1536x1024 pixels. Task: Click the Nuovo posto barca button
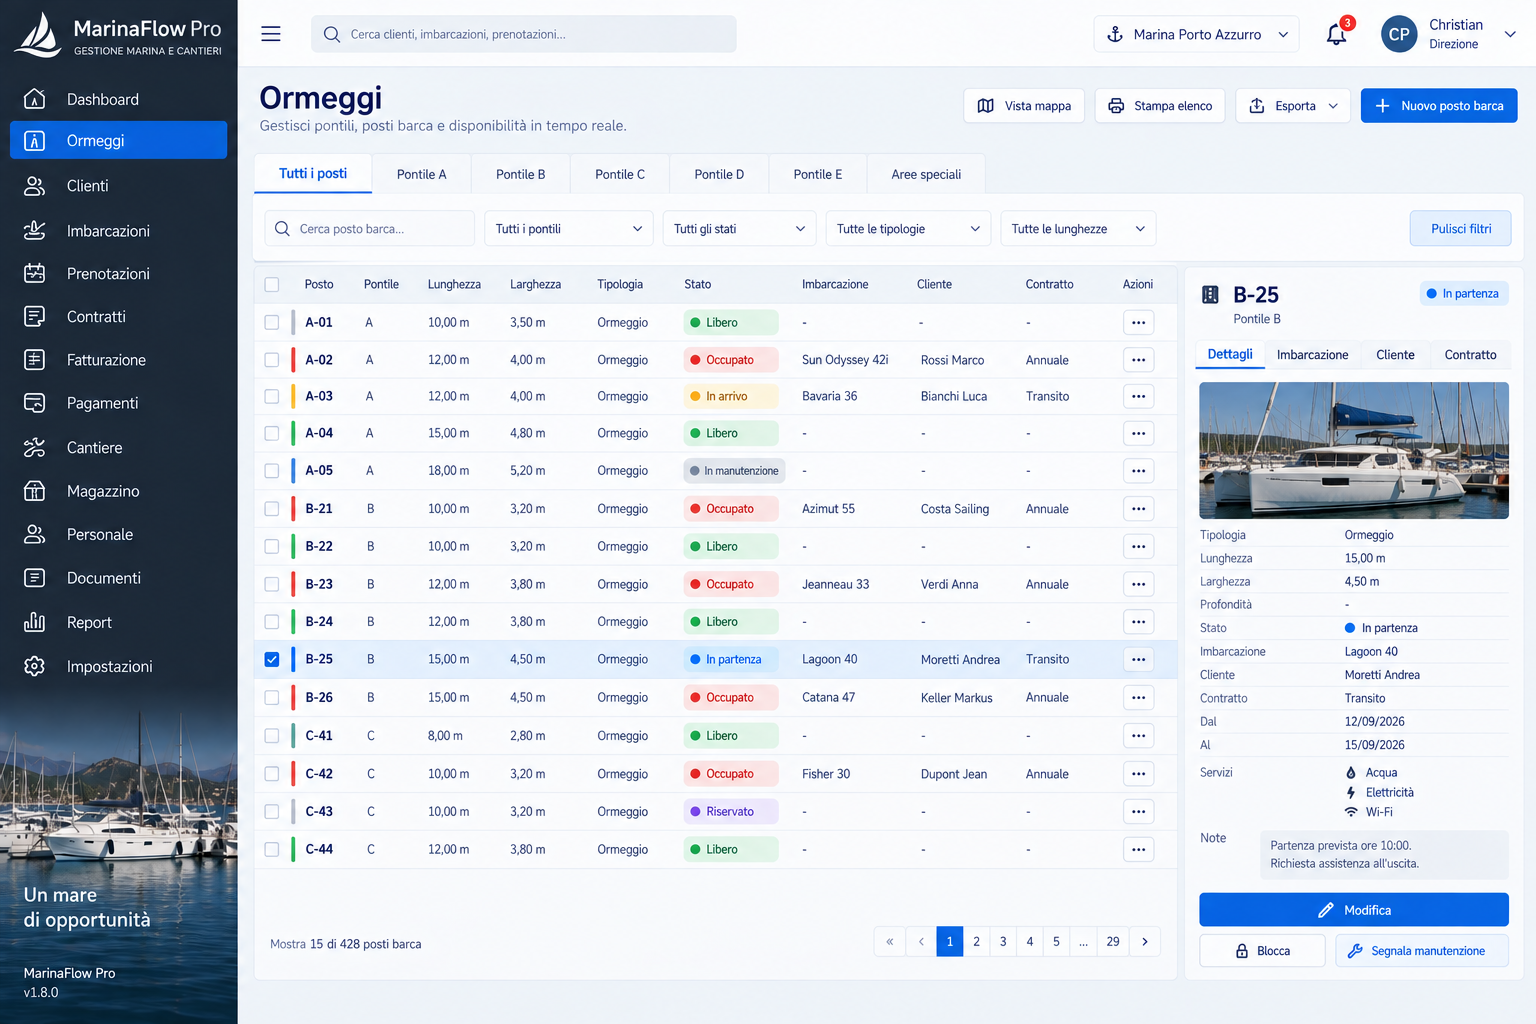pyautogui.click(x=1439, y=106)
